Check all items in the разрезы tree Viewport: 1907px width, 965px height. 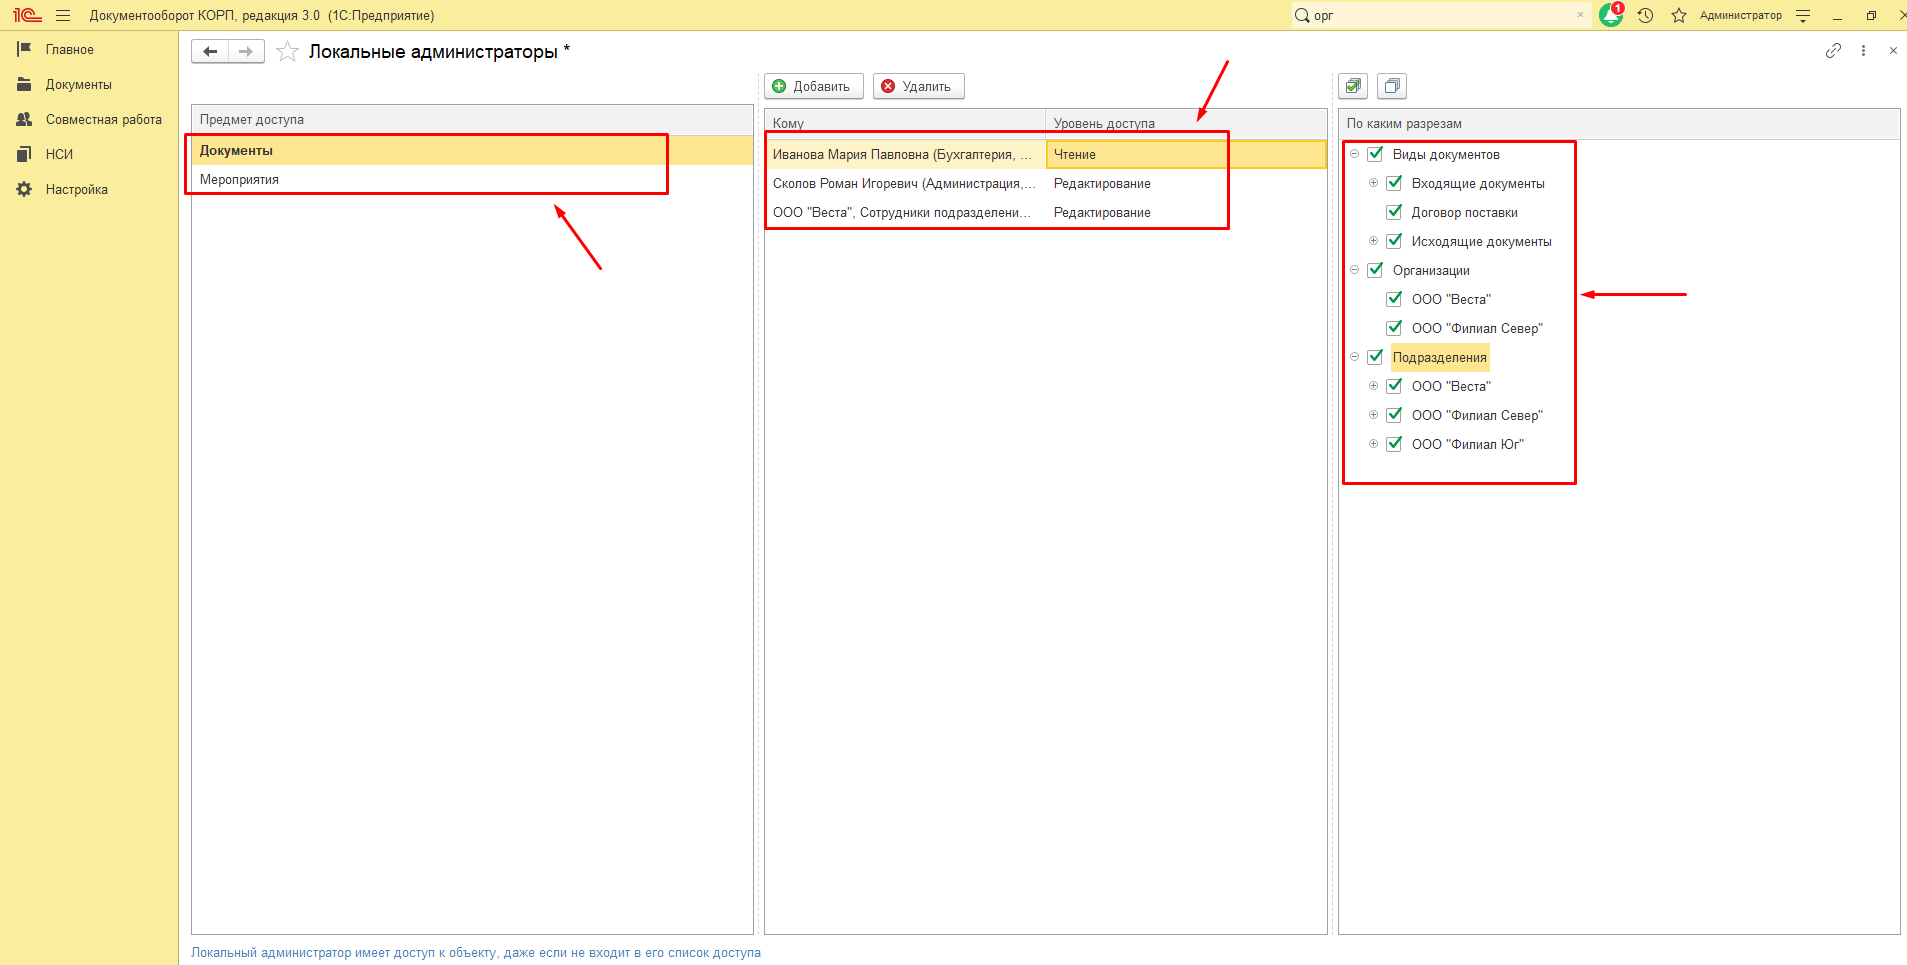pos(1353,86)
